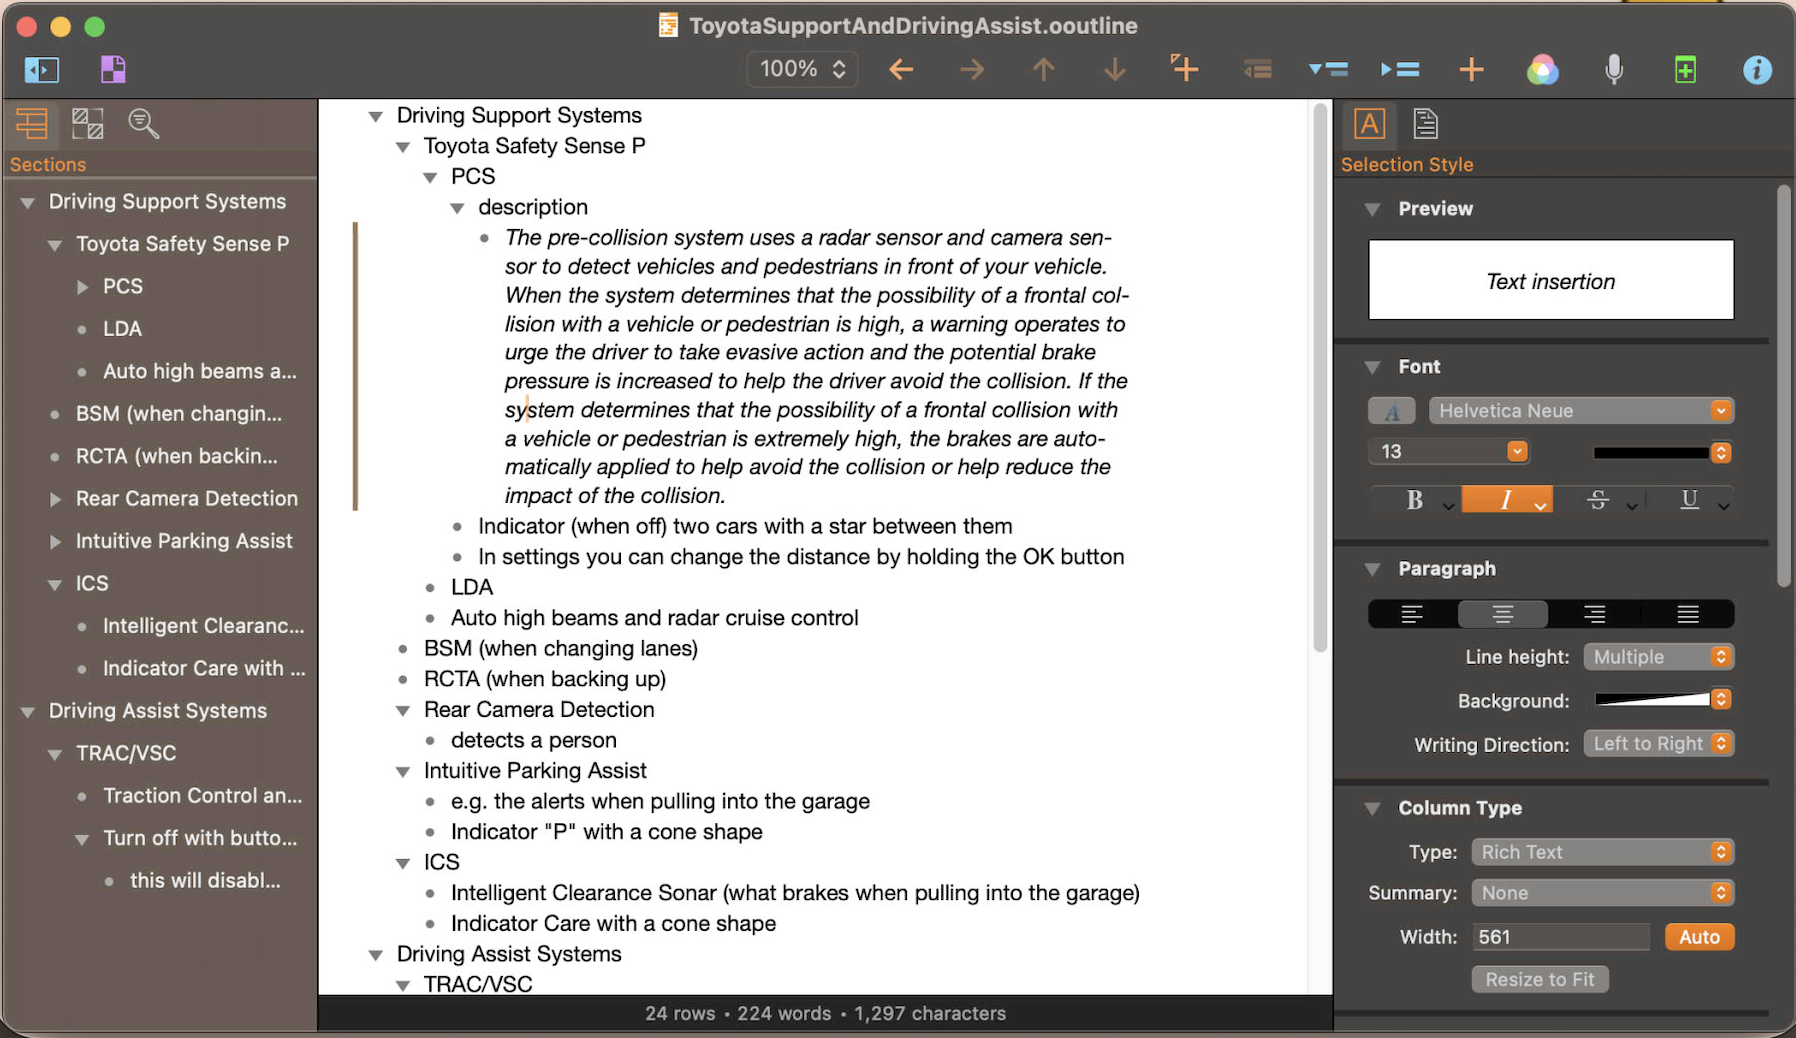Select LDA in the Sections sidebar
The height and width of the screenshot is (1038, 1796).
coord(122,329)
